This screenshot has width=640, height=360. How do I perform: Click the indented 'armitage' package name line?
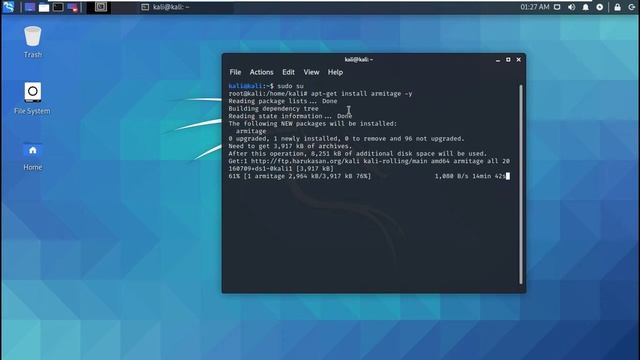tap(251, 131)
